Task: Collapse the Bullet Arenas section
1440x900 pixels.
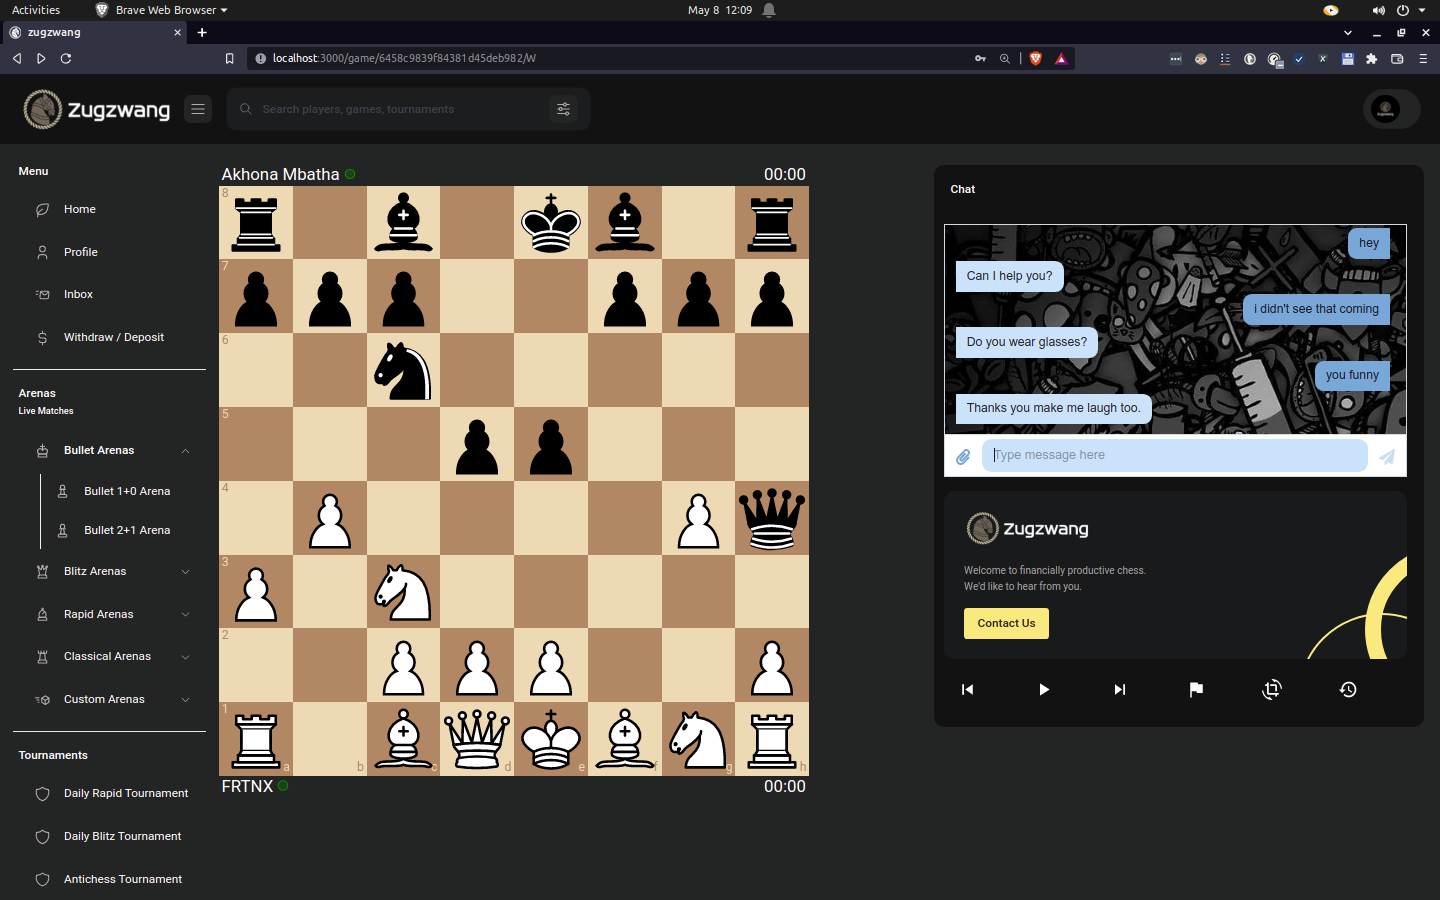Action: 185,451
